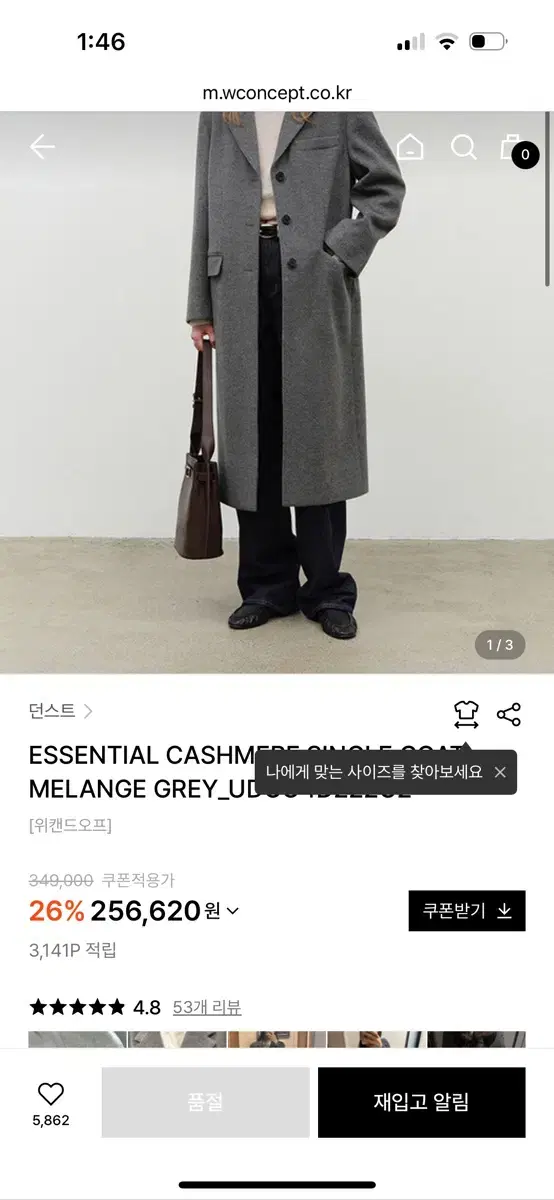Tap the grey coat product image
Screen dimensions: 554x1200
(277, 391)
